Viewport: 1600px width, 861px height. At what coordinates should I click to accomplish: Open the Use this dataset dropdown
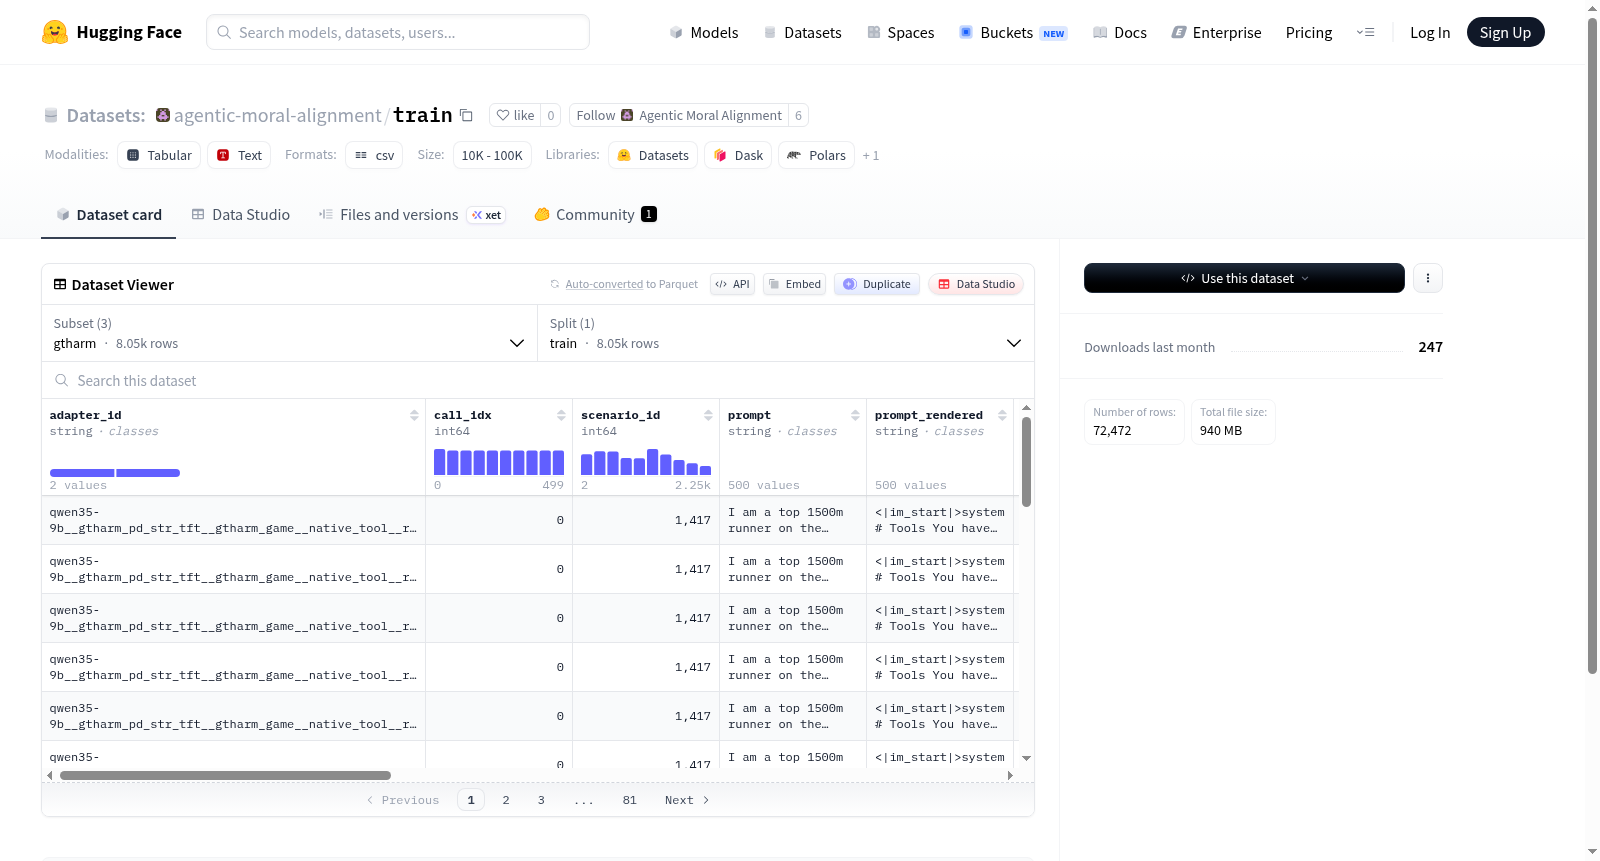click(x=1244, y=278)
